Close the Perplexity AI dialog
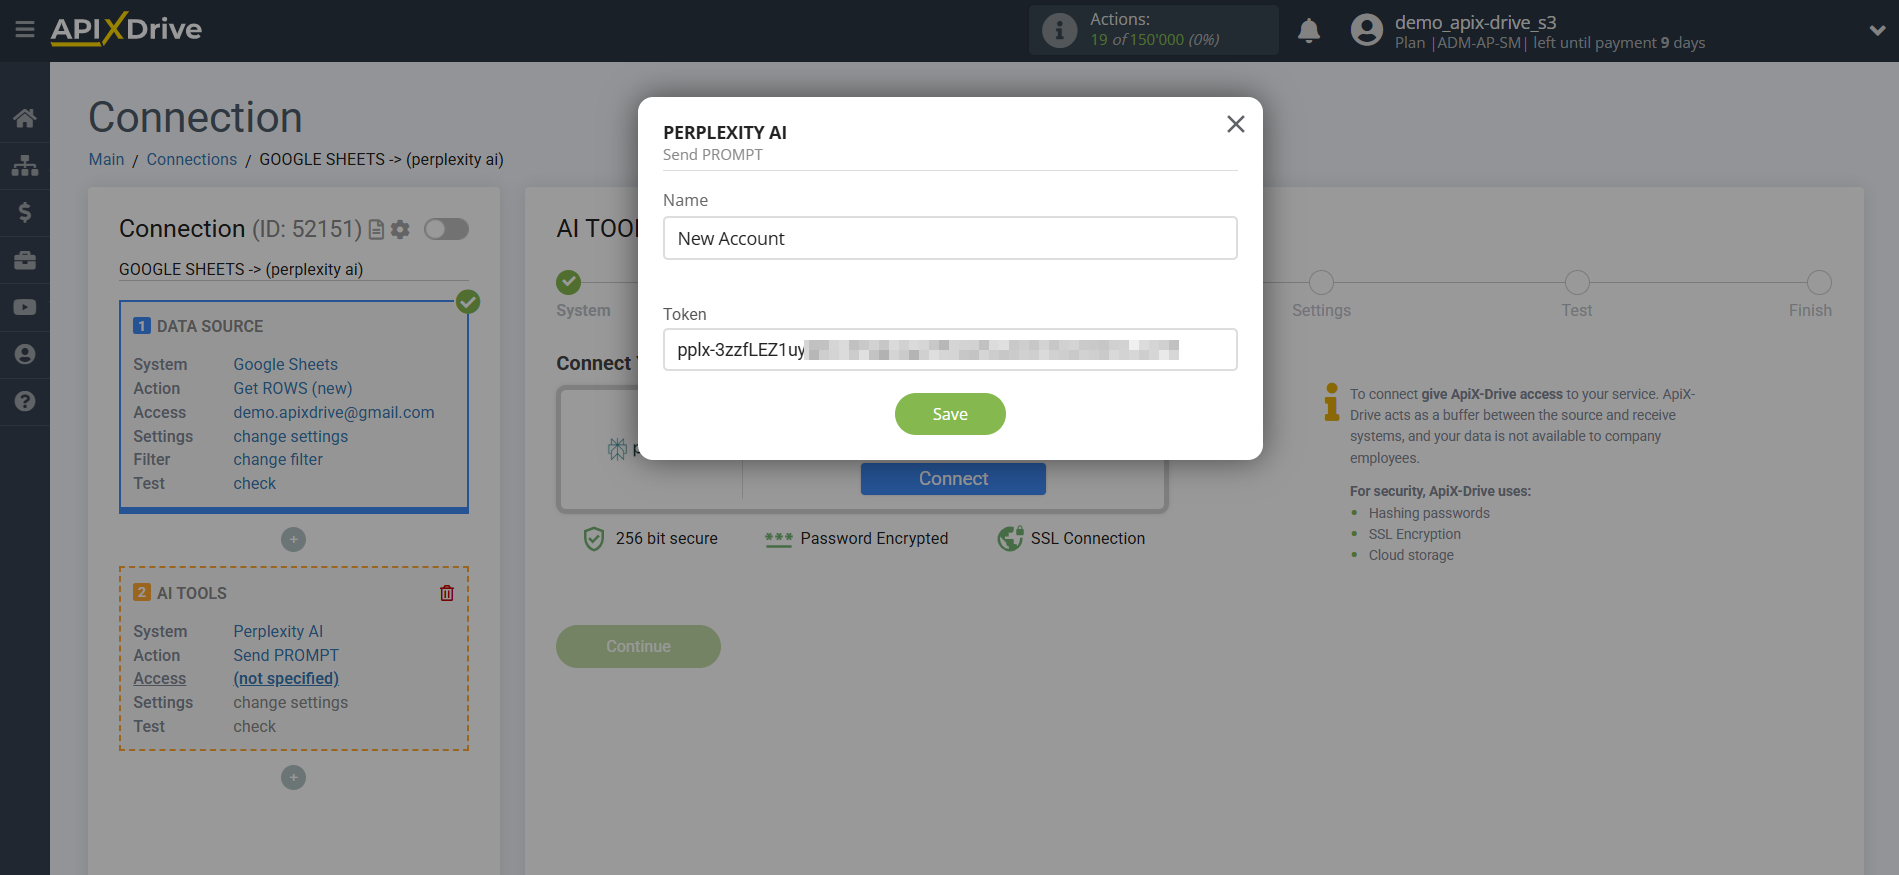This screenshot has width=1899, height=875. pos(1236,124)
